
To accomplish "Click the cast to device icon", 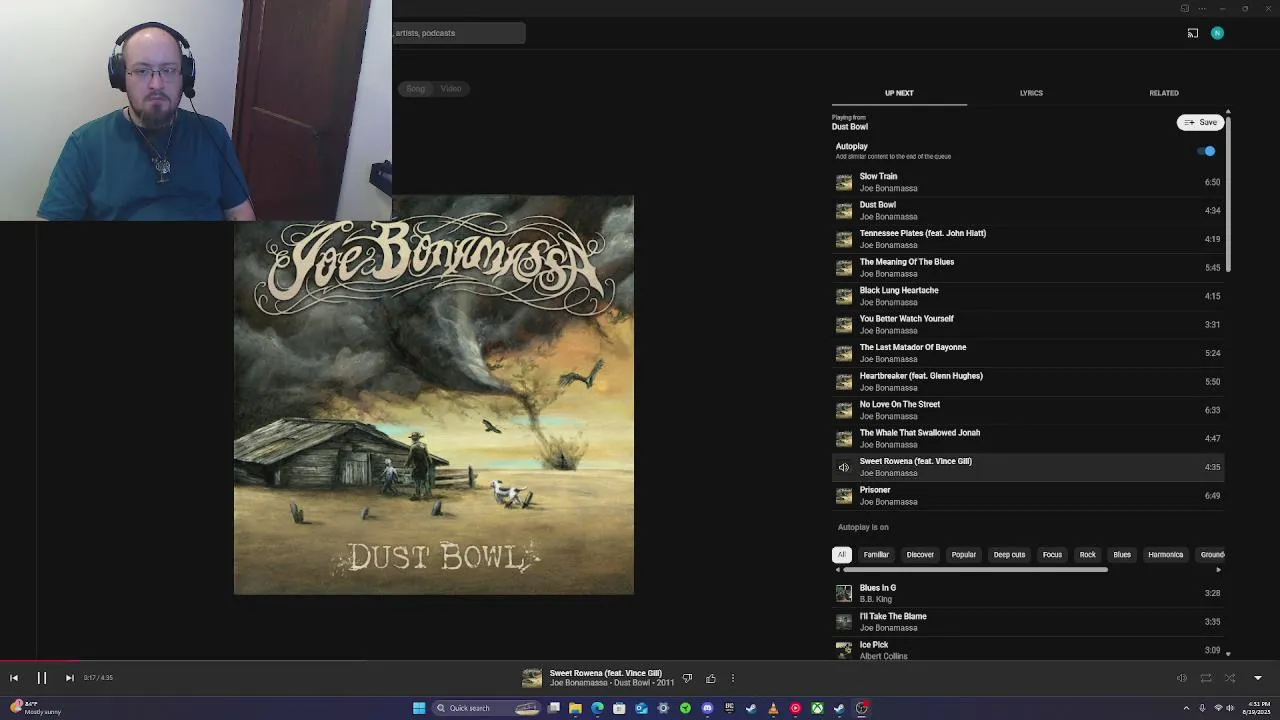I will (x=1193, y=33).
